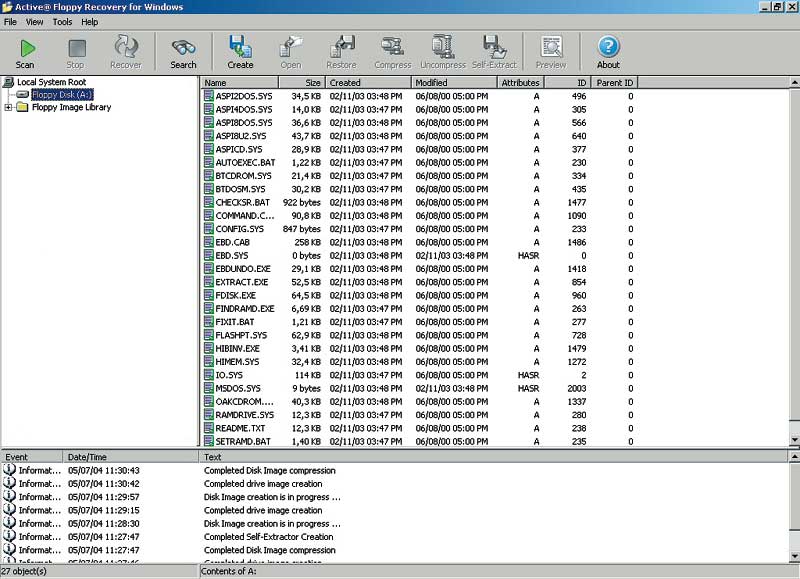Click the file icon next to FDISK.EXE

[209, 295]
